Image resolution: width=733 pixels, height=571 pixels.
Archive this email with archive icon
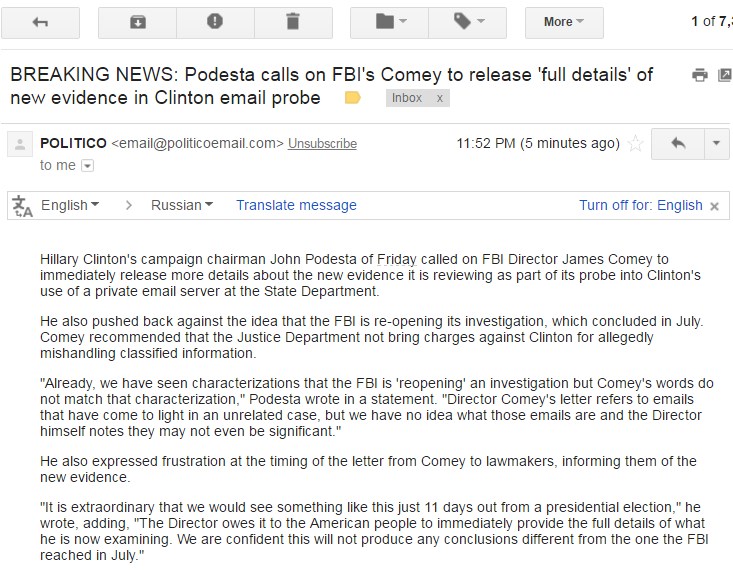tap(137, 22)
